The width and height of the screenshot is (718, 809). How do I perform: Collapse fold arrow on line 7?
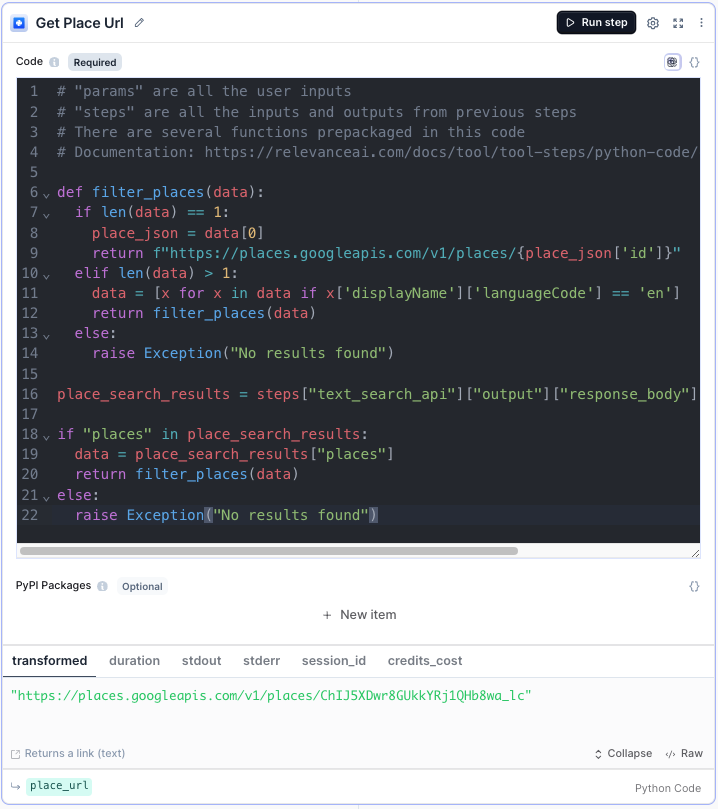[46, 215]
